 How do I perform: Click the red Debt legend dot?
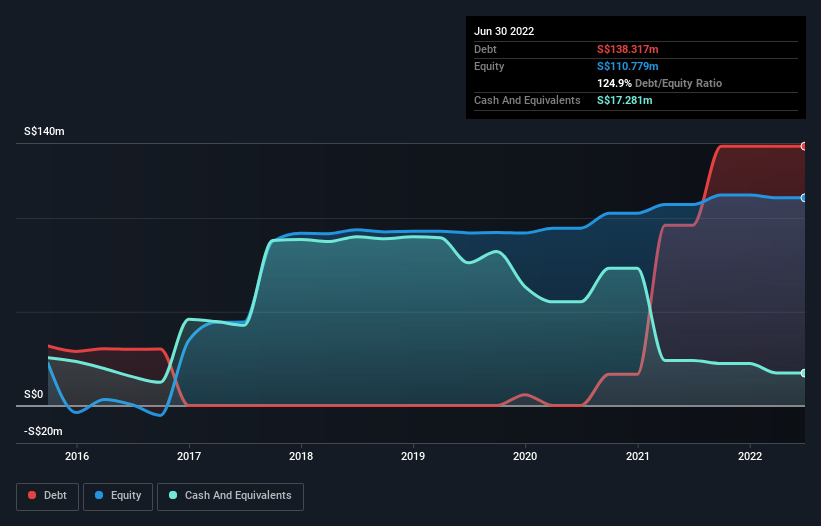(32, 495)
